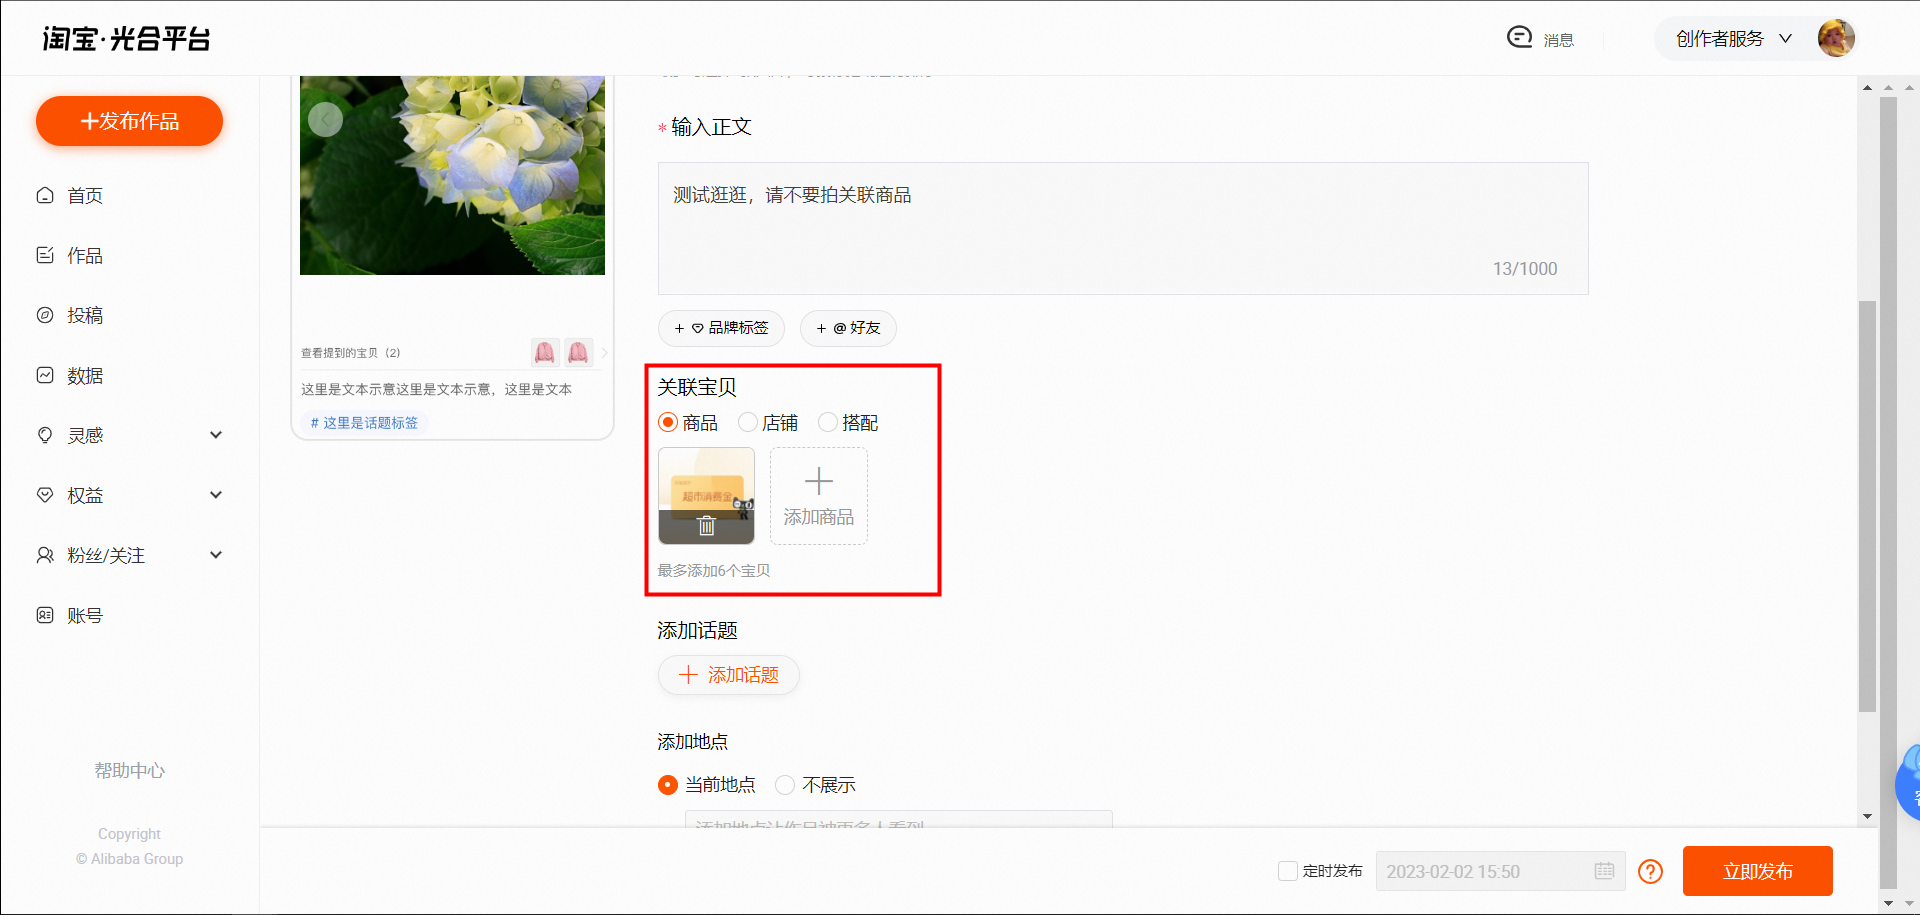Click the 账号 account icon
This screenshot has width=1920, height=915.
45,615
